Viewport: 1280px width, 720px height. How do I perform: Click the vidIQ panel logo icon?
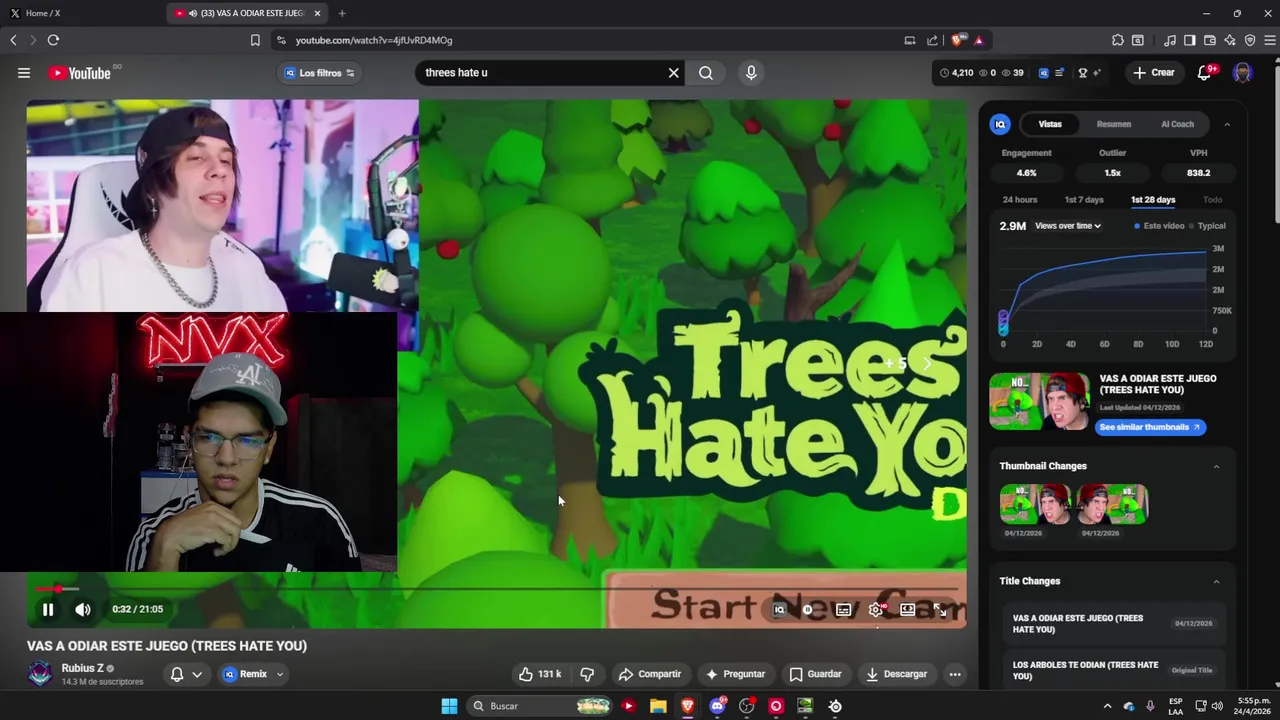click(1000, 124)
